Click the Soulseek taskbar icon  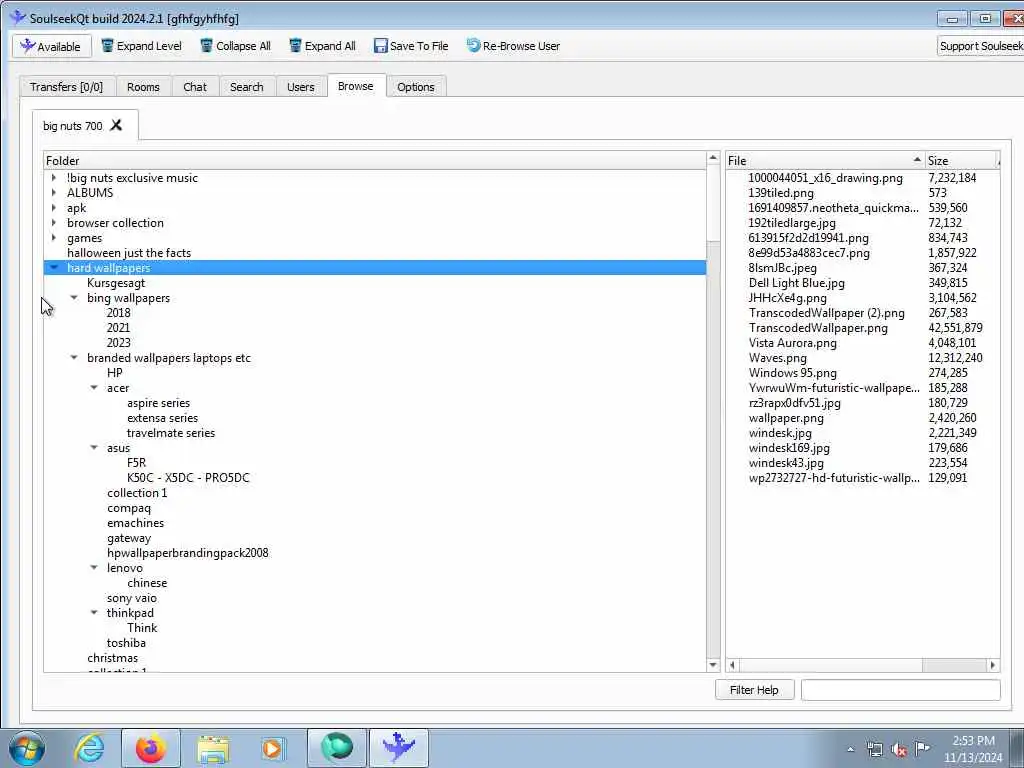[398, 748]
